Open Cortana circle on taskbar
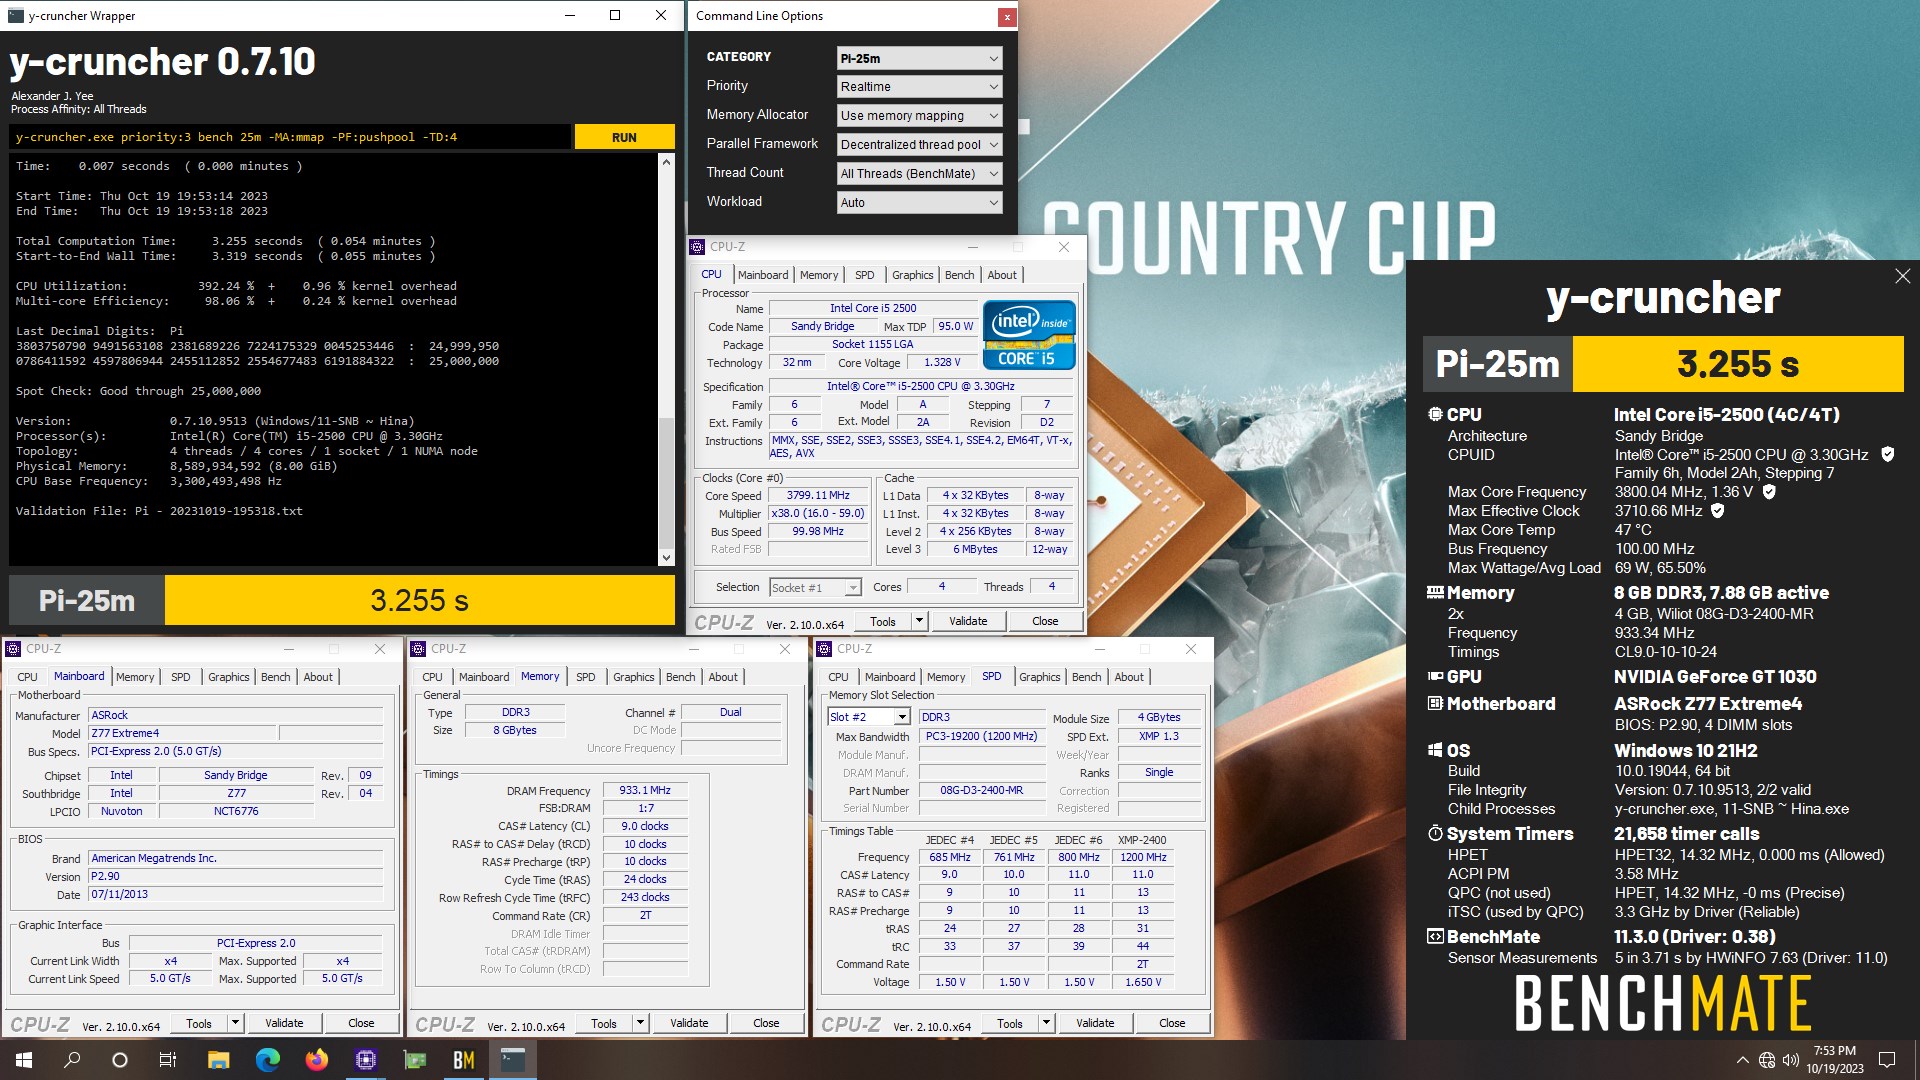The width and height of the screenshot is (1920, 1080). pos(120,1060)
